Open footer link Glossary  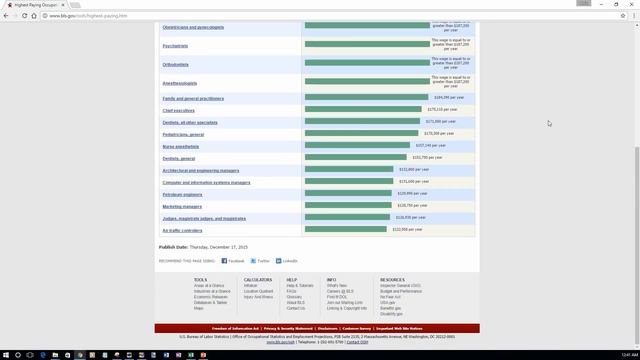[294, 297]
